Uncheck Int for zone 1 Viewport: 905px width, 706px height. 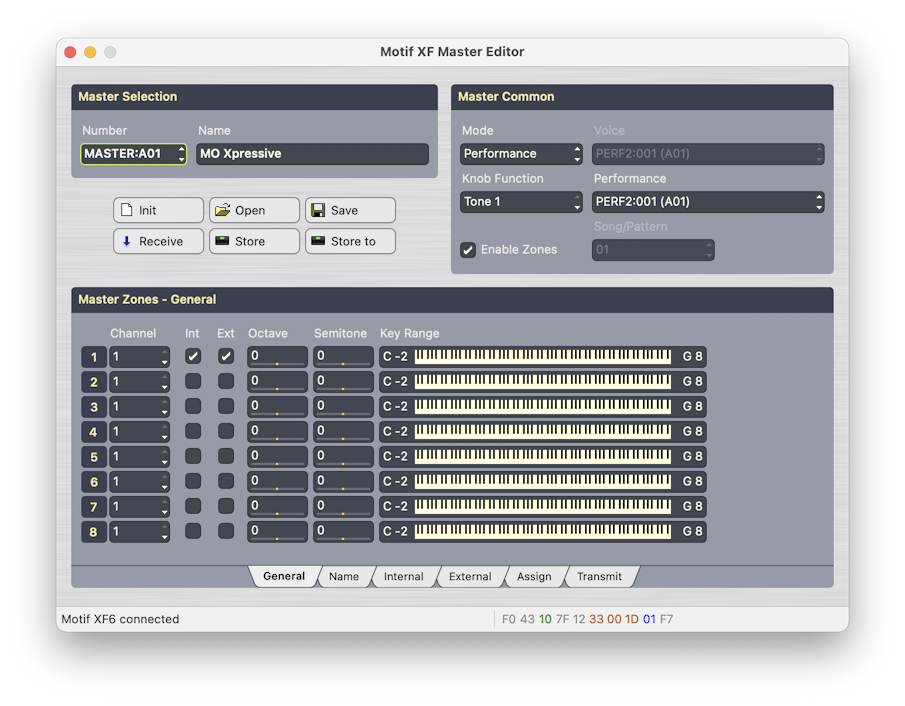193,356
